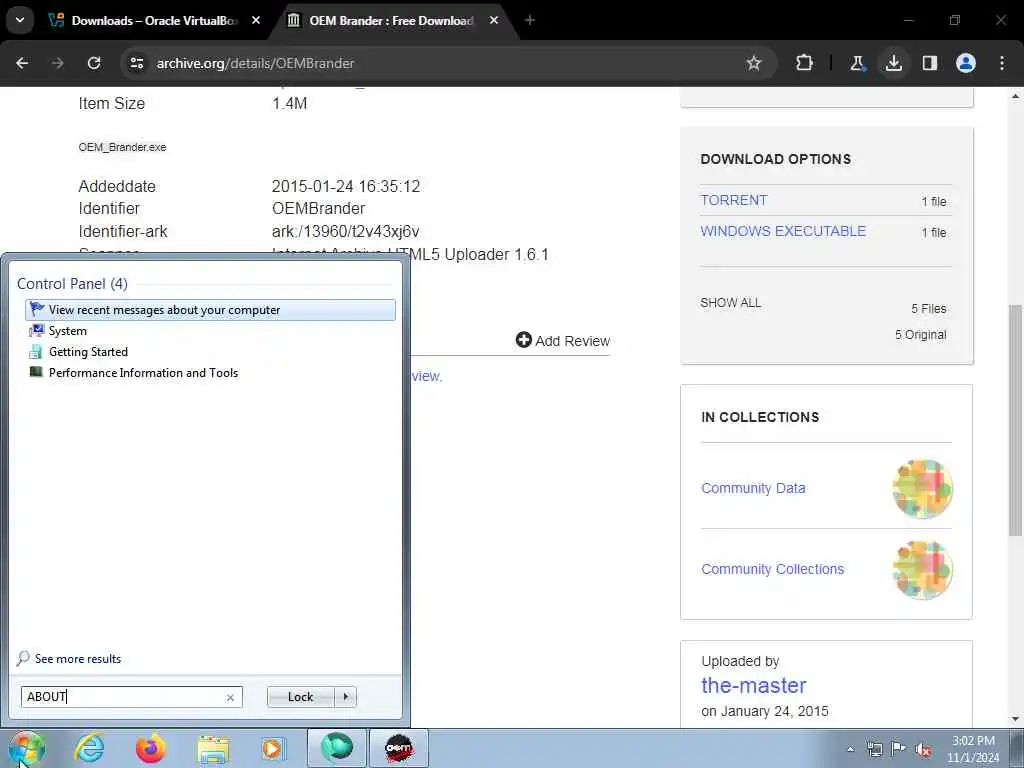Open the Extensions puzzle icon
The width and height of the screenshot is (1024, 768).
point(805,63)
